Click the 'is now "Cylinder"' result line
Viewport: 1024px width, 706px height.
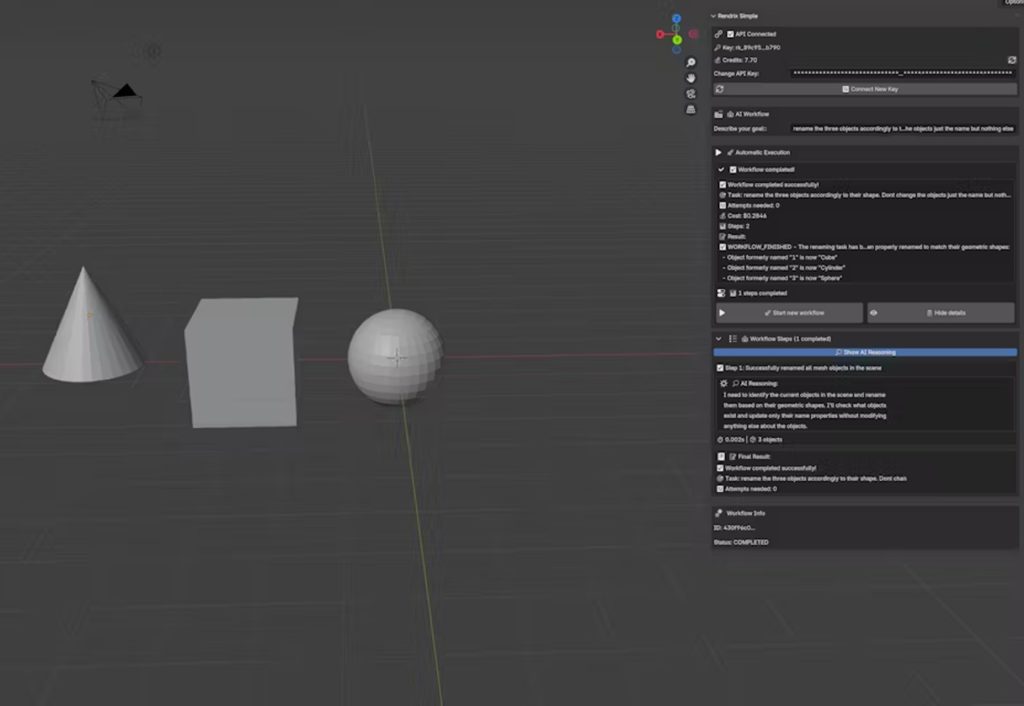pos(783,268)
